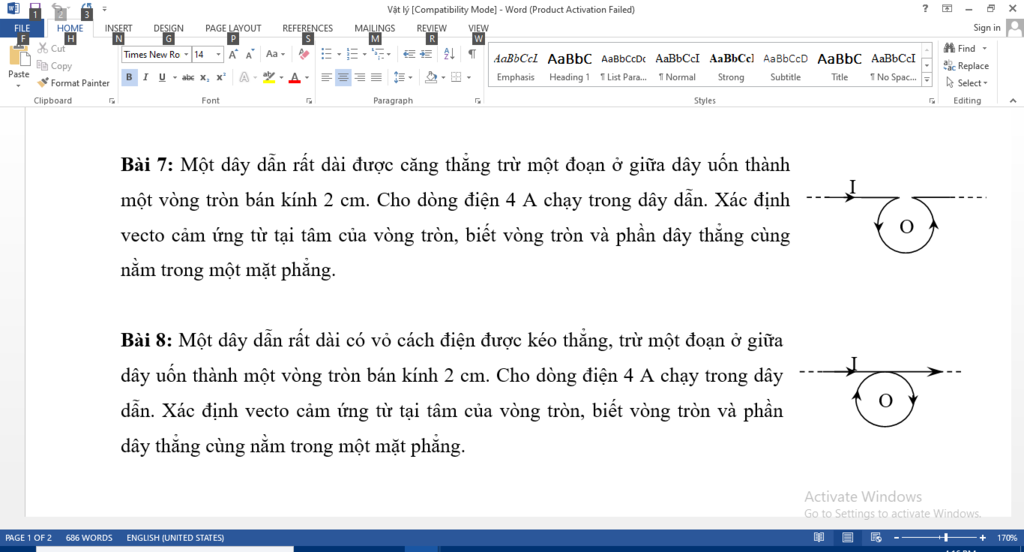1024x552 pixels.
Task: Switch to the INSERT tab
Action: pyautogui.click(x=118, y=28)
